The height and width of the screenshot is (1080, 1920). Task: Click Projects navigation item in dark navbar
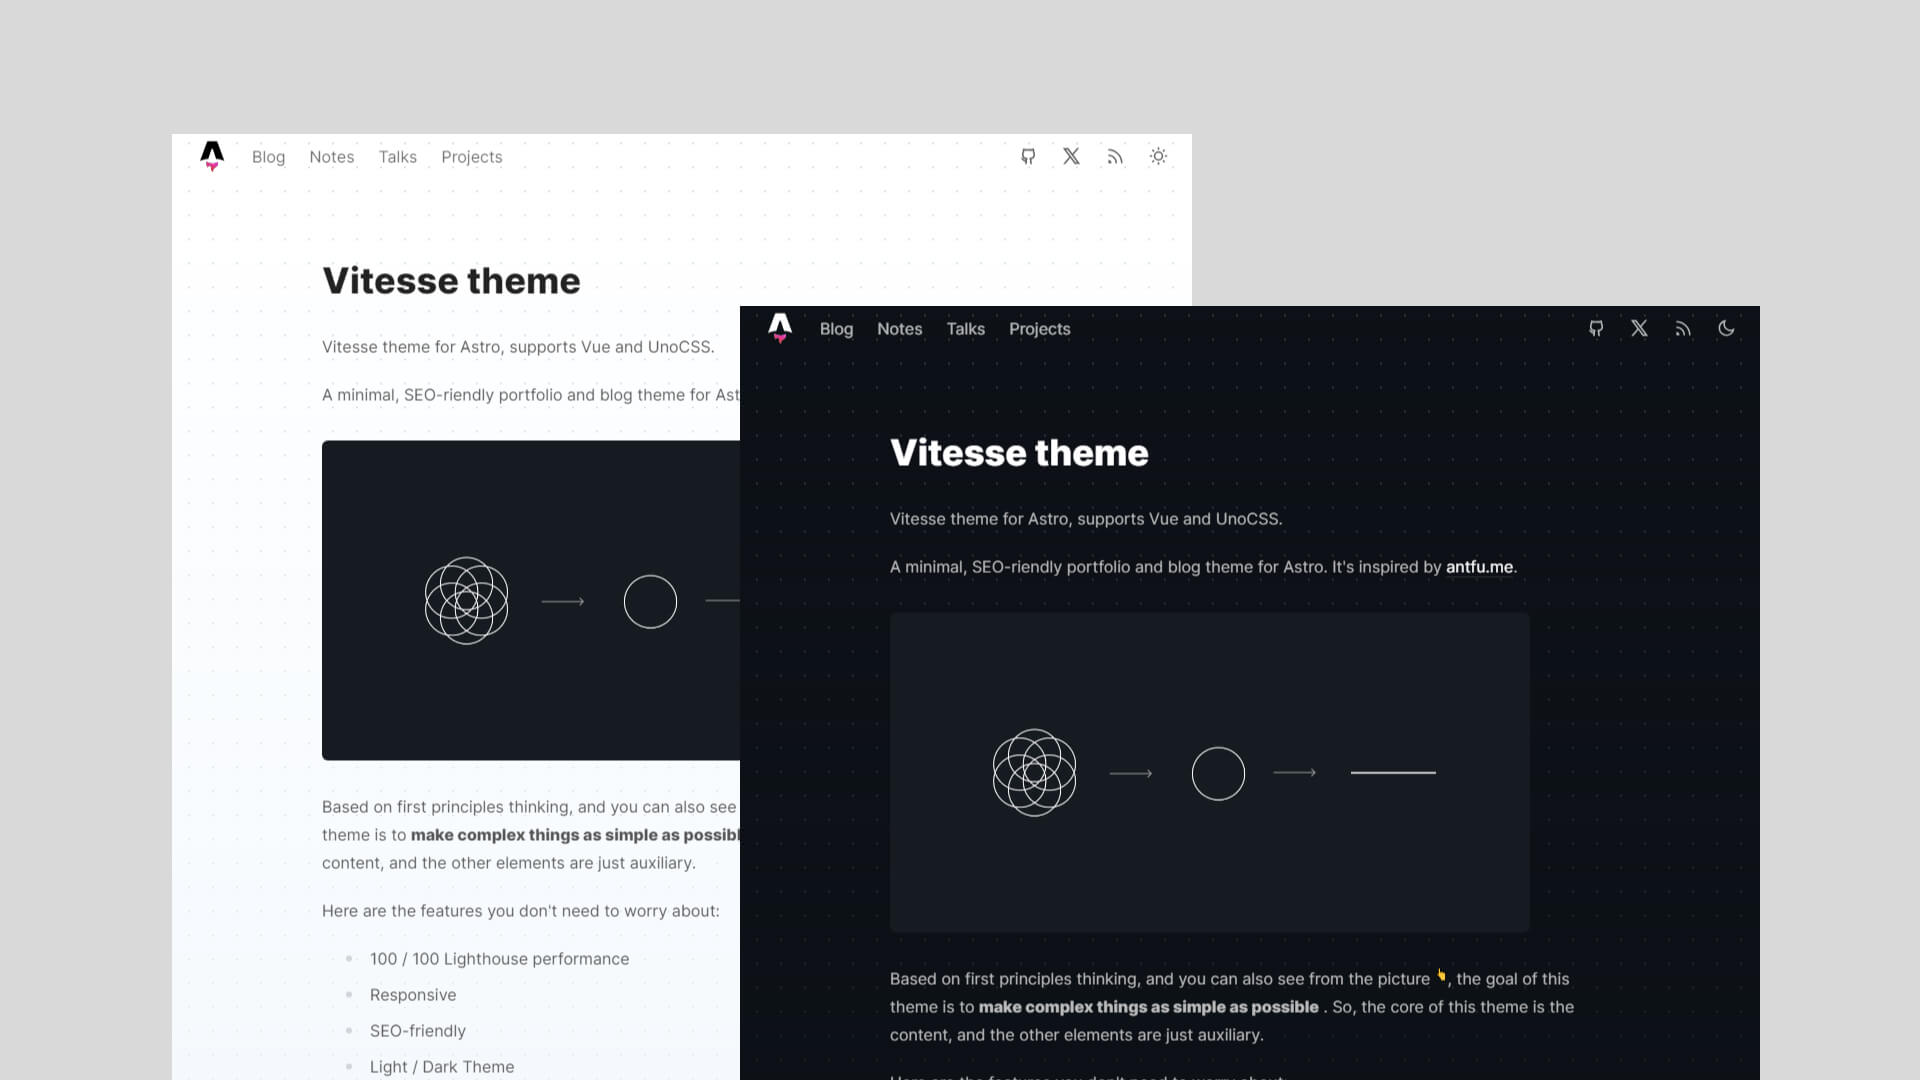(x=1039, y=328)
